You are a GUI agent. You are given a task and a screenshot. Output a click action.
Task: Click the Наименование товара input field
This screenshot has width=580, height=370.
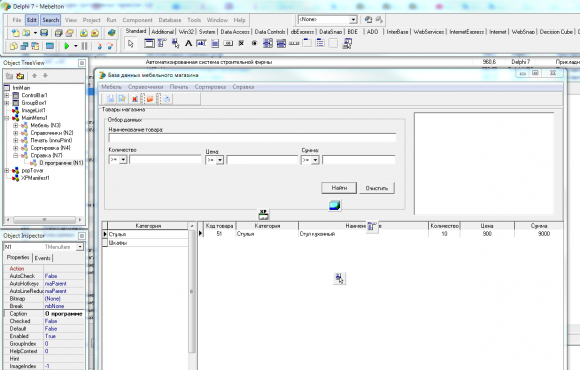pyautogui.click(x=252, y=138)
